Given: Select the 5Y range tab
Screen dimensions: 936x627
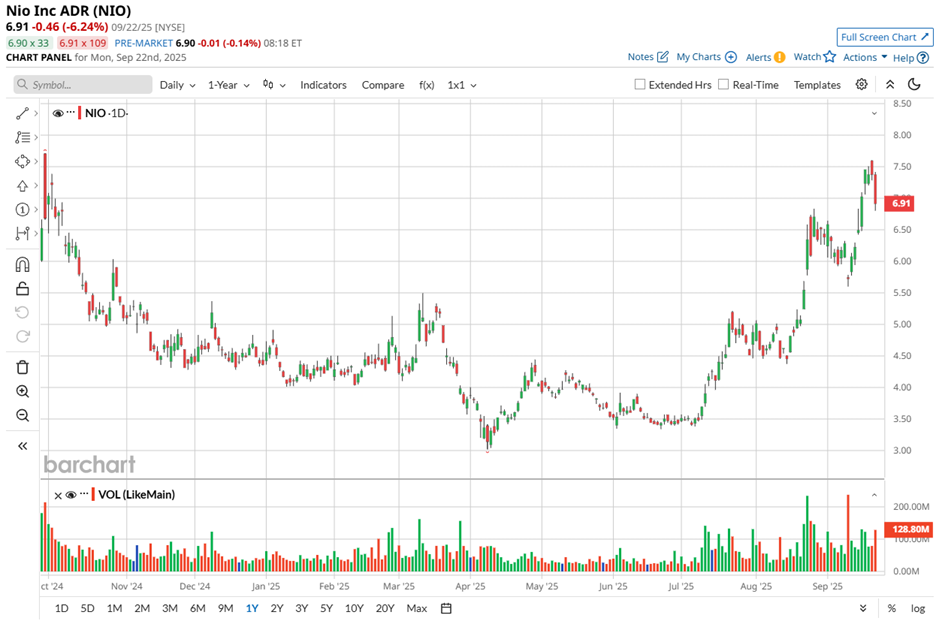Looking at the screenshot, I should point(326,608).
